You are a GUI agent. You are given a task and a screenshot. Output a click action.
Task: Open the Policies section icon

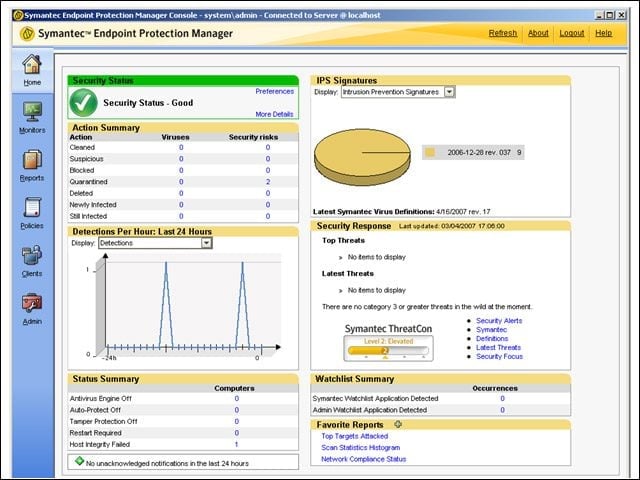[x=32, y=207]
